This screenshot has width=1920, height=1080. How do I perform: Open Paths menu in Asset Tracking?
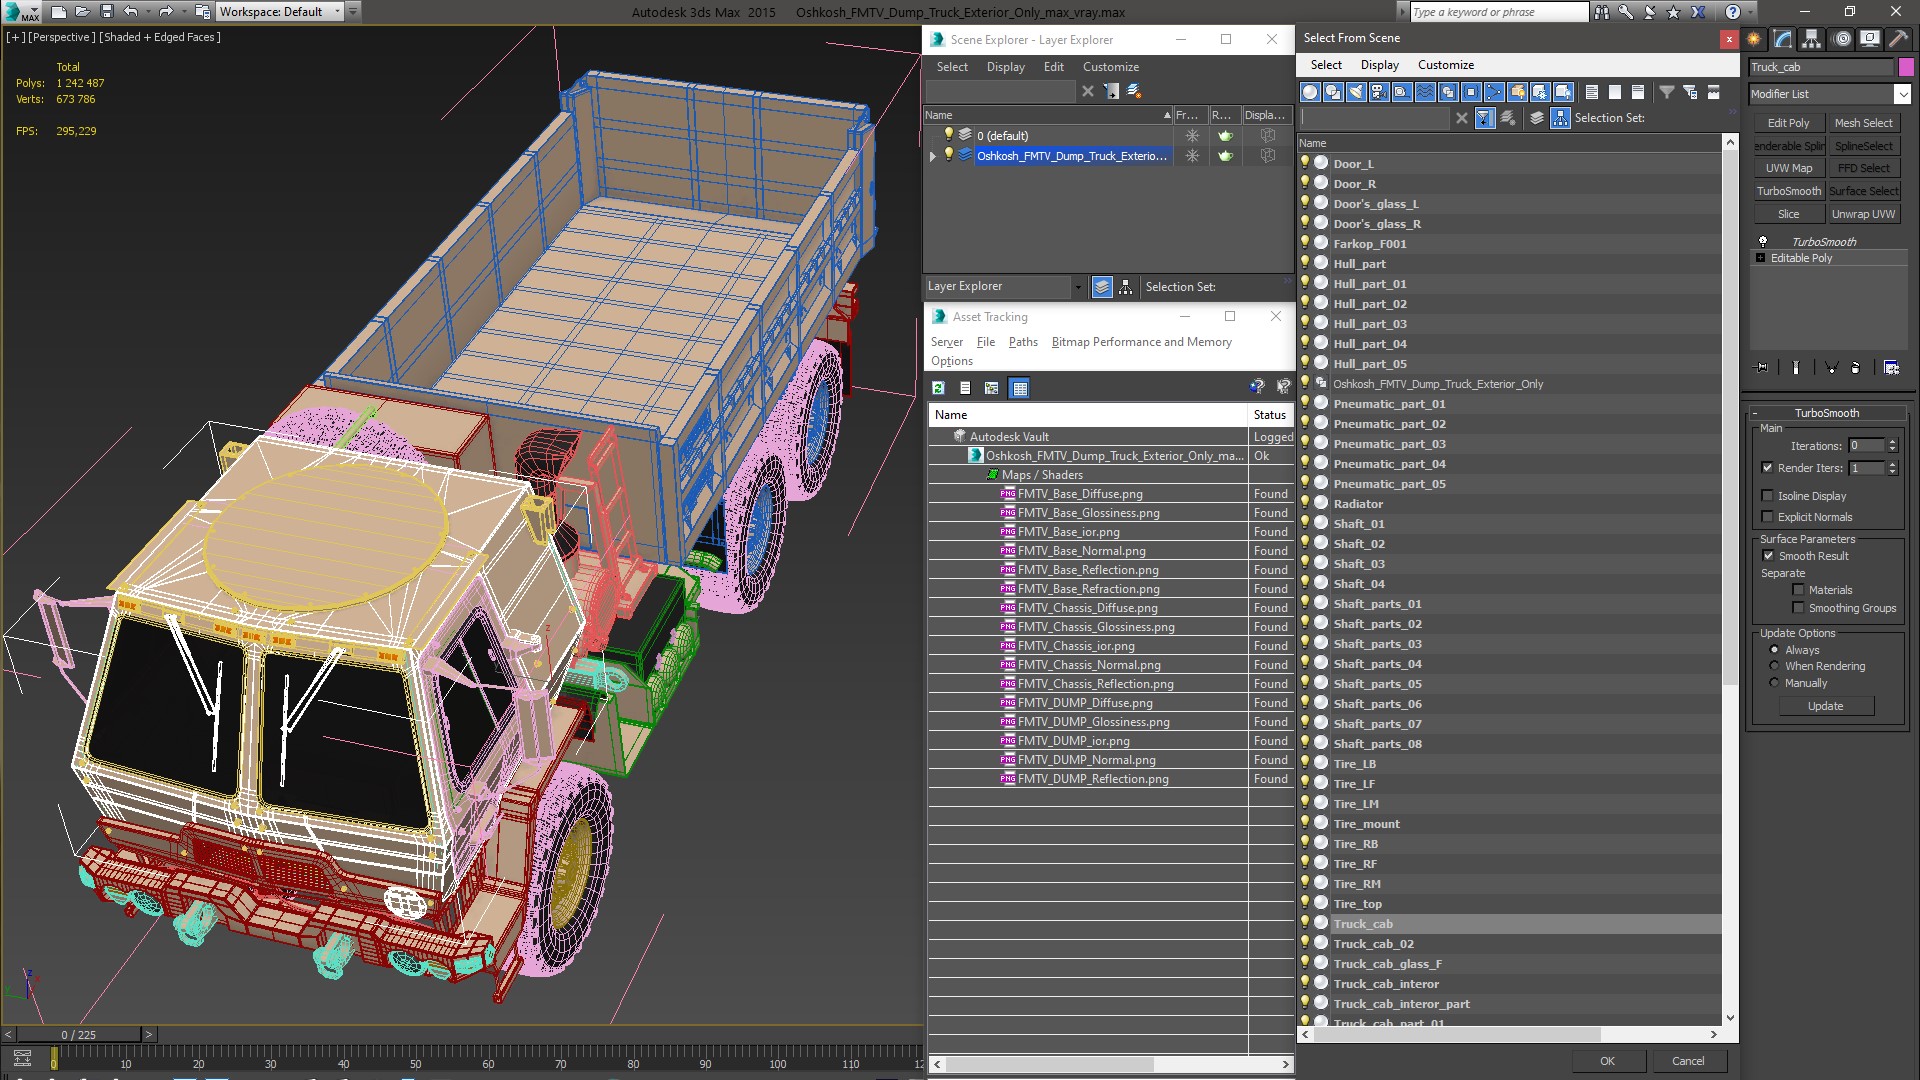point(1023,342)
